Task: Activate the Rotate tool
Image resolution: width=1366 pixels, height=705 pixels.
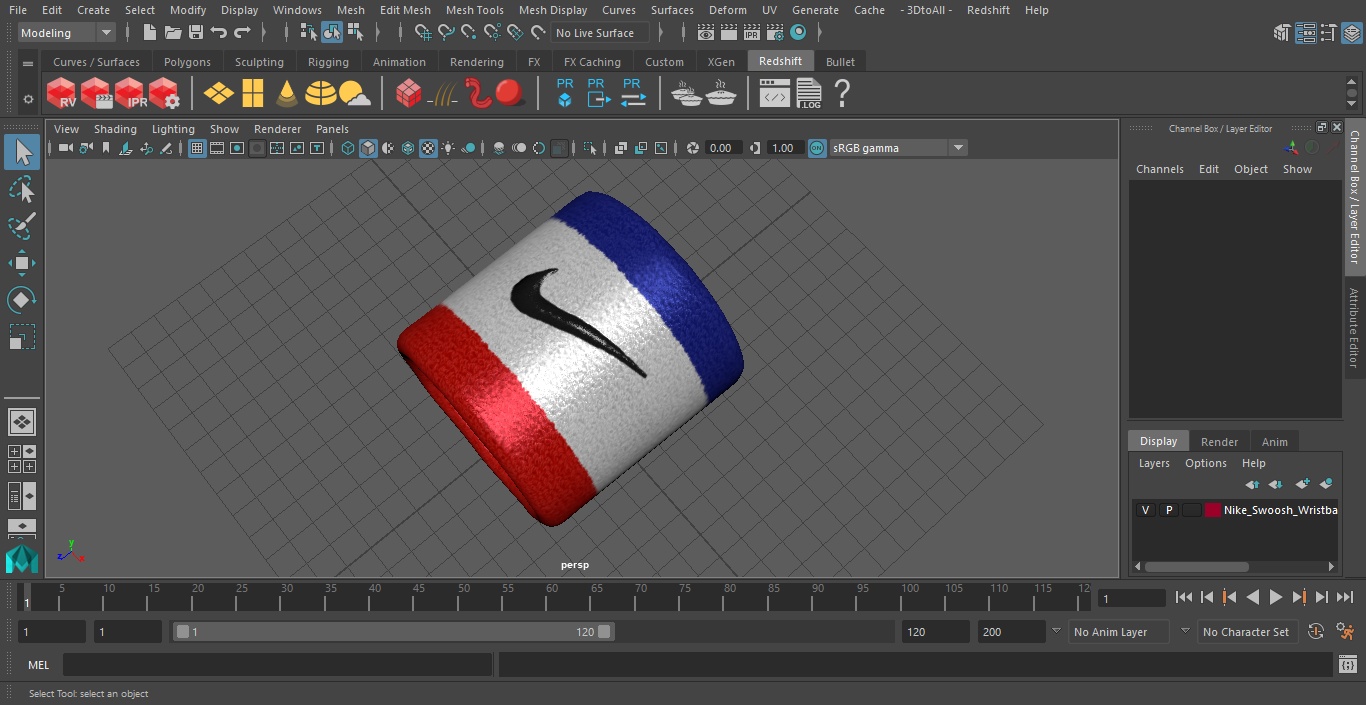Action: [22, 300]
